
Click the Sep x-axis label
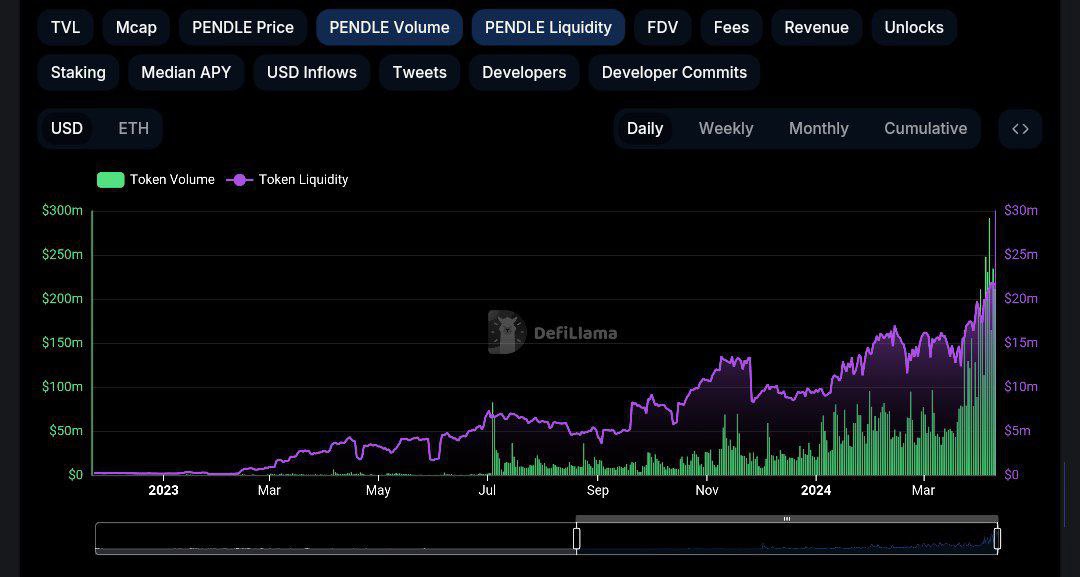(597, 490)
